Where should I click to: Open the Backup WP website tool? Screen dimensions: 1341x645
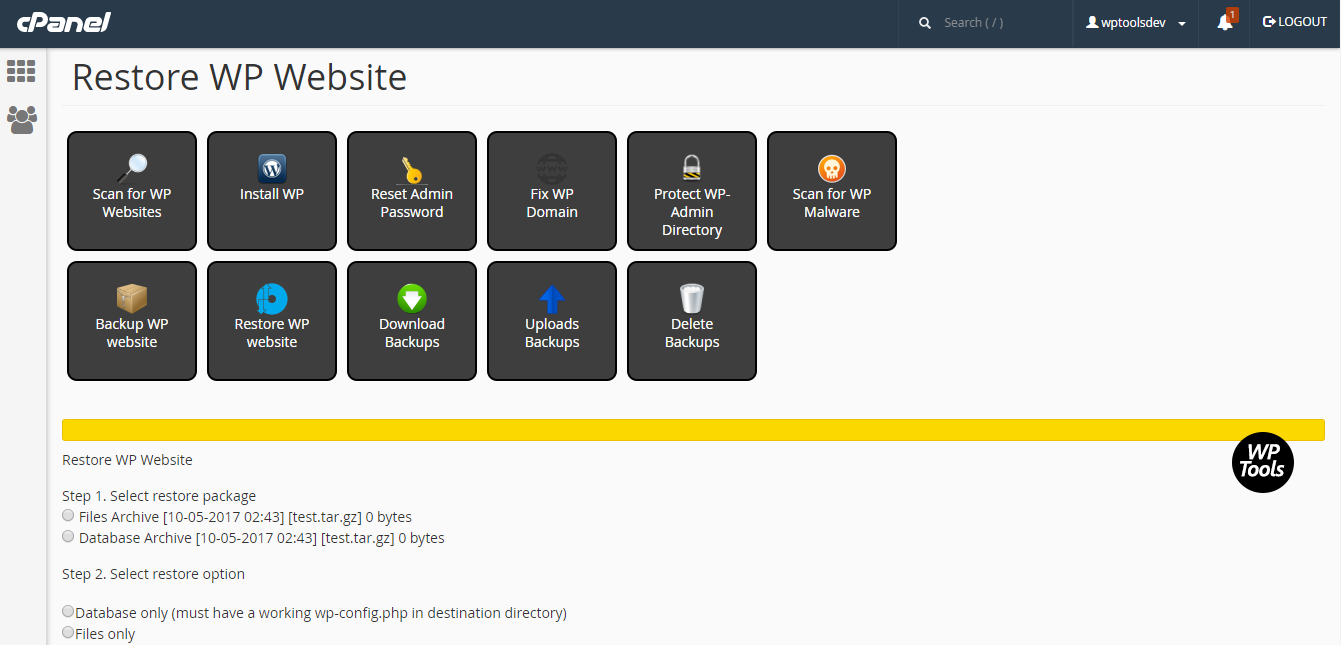(131, 320)
